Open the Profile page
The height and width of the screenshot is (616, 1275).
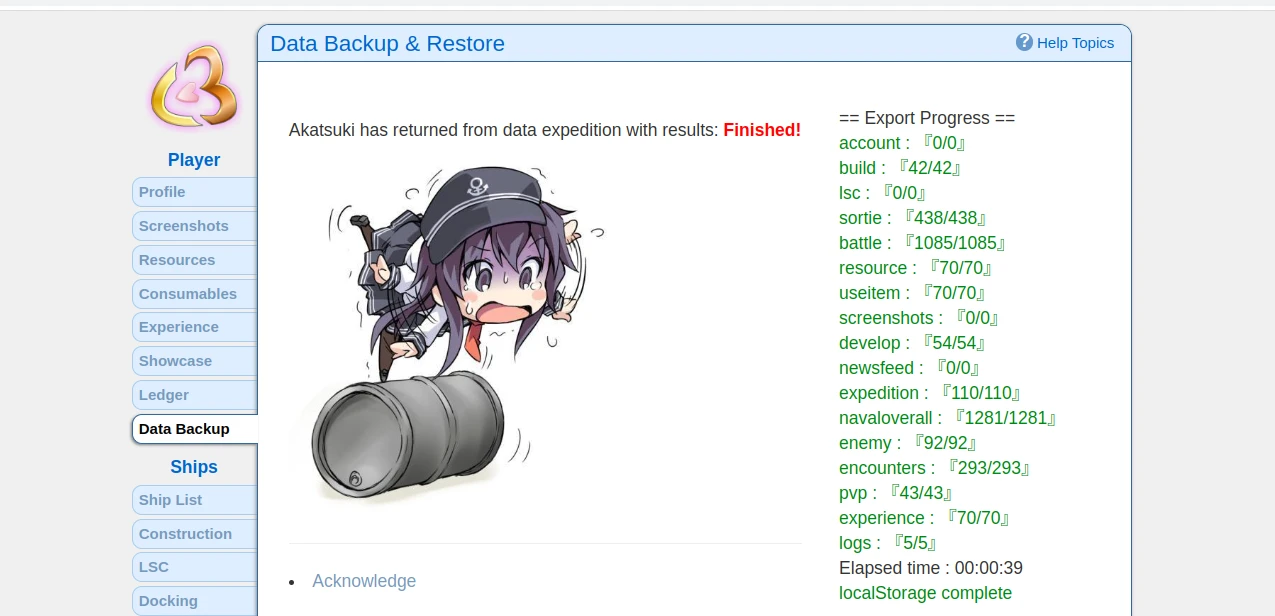click(195, 192)
